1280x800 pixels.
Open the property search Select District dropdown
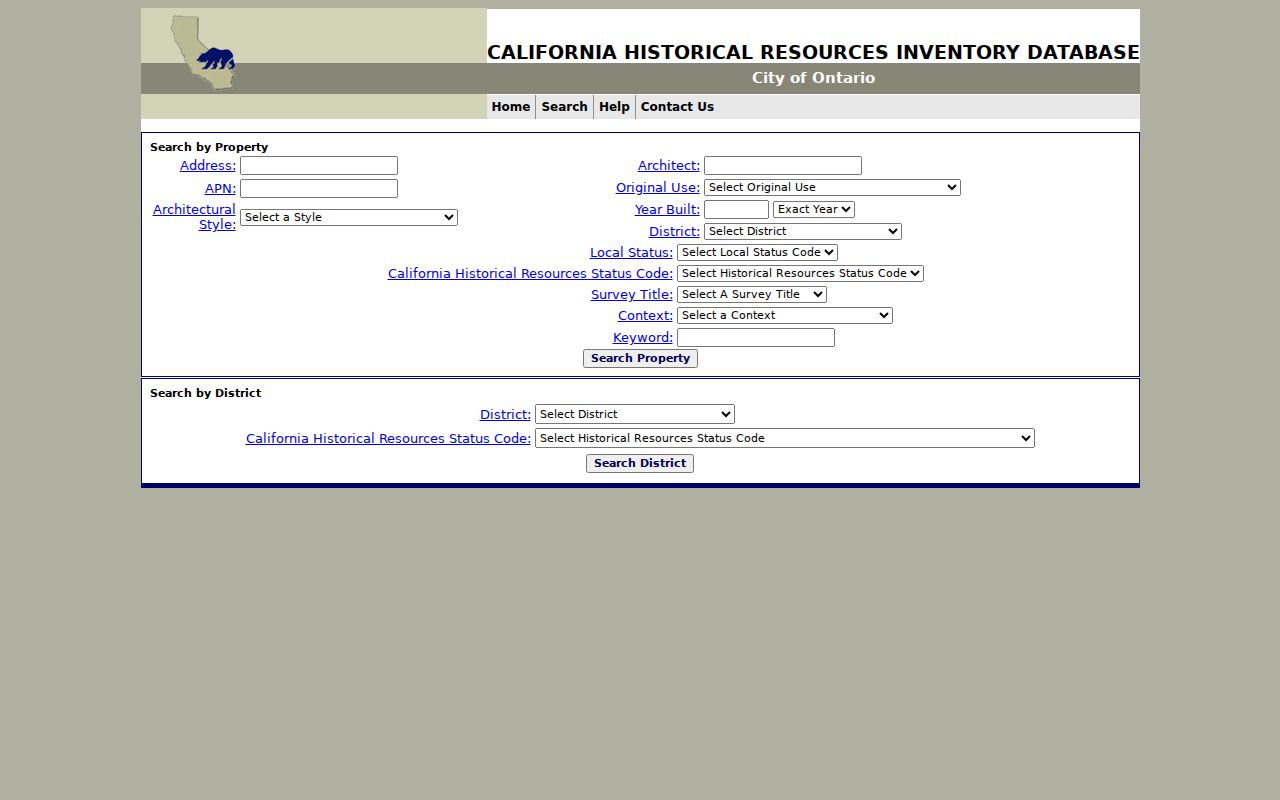point(803,231)
